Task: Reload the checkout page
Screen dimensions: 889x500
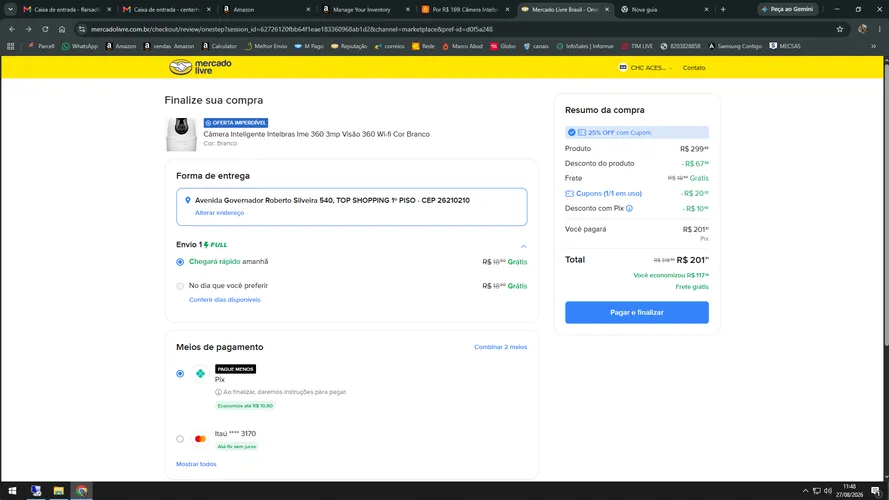Action: pyautogui.click(x=45, y=29)
